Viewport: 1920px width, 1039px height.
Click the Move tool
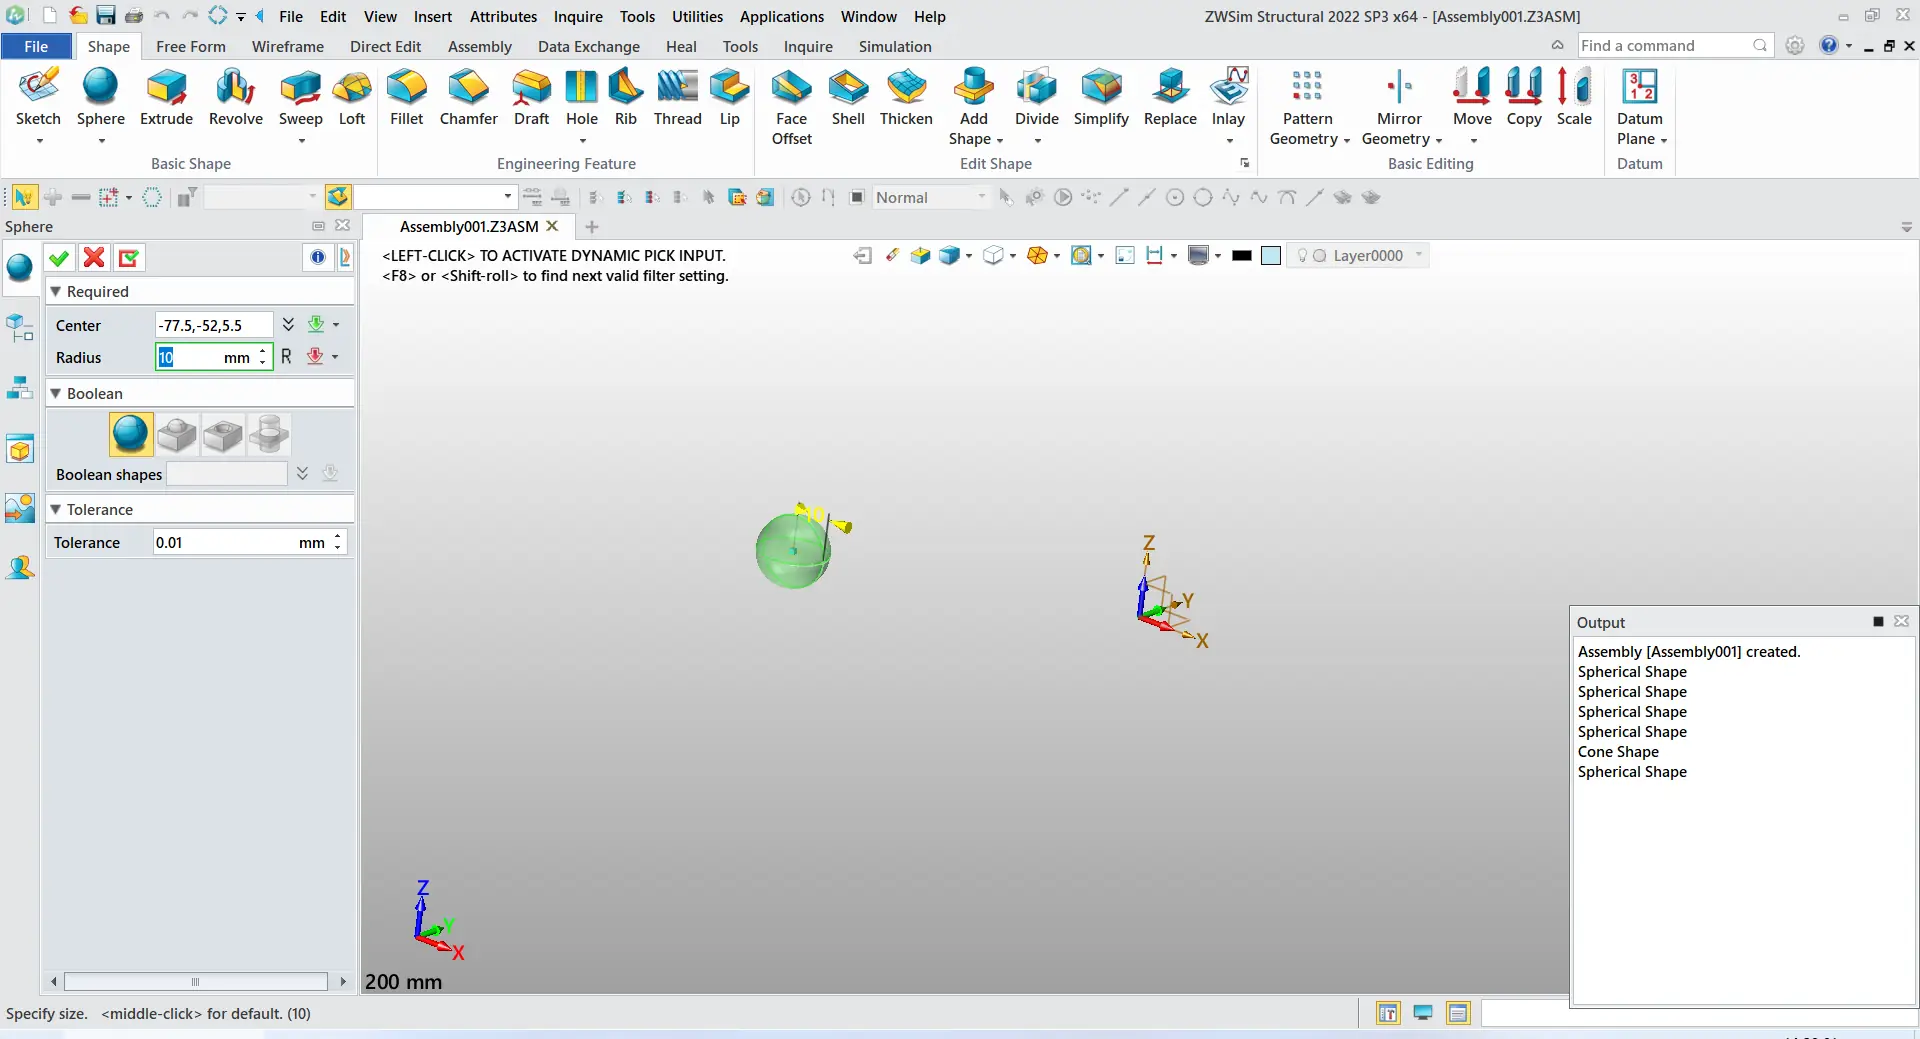[1472, 98]
